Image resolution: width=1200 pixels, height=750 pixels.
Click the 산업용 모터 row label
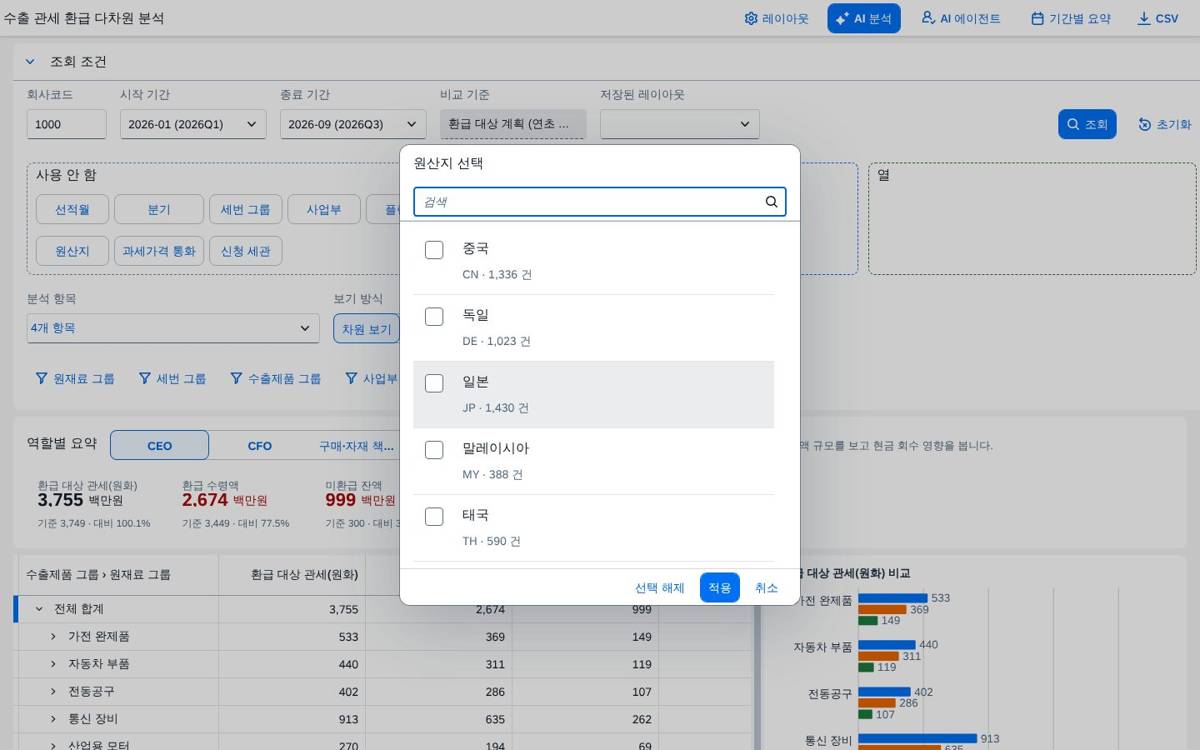98,745
